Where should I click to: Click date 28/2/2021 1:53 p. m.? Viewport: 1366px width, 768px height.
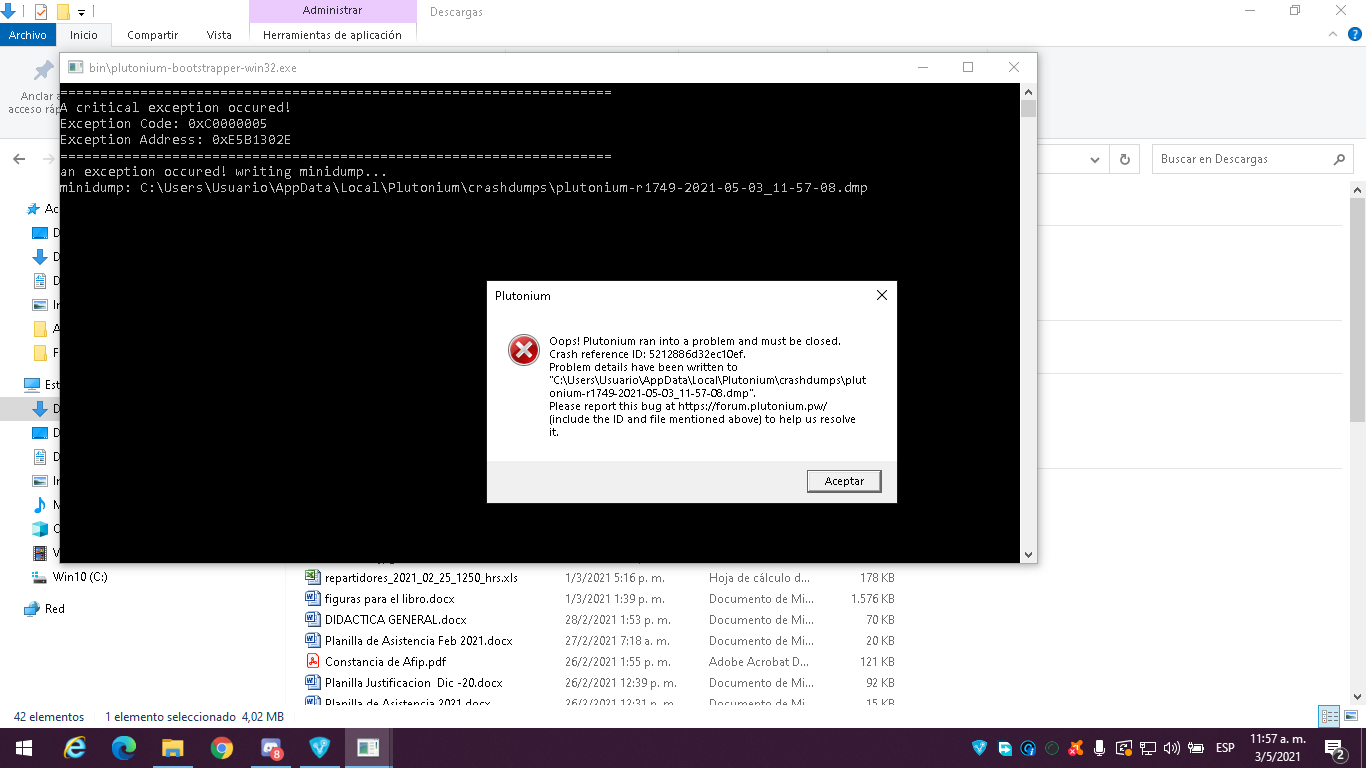tap(617, 620)
